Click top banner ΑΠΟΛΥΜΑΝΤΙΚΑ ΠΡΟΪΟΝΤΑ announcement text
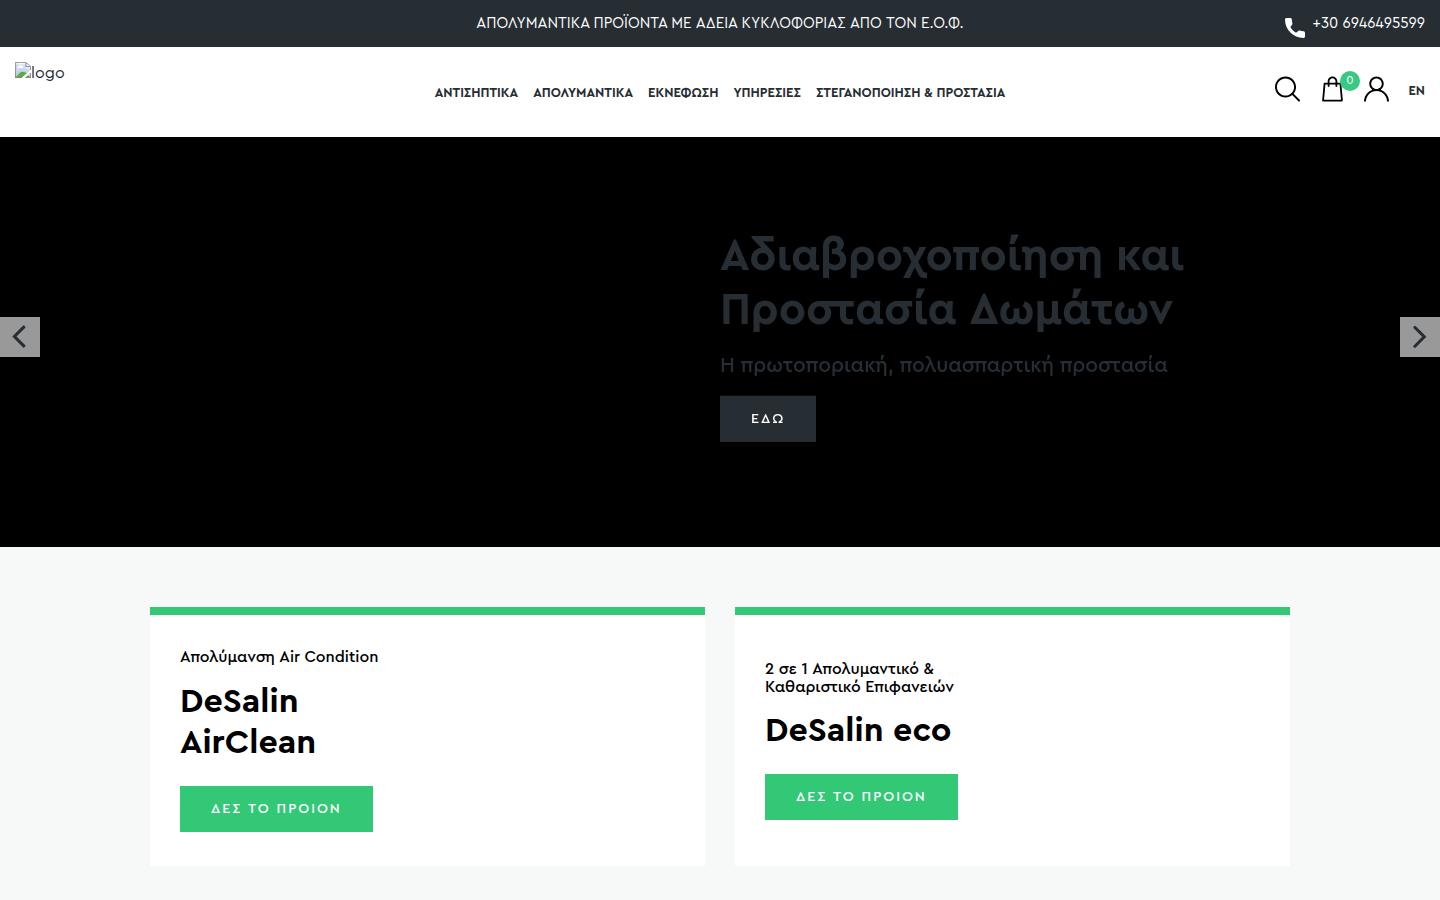Image resolution: width=1440 pixels, height=900 pixels. [720, 23]
